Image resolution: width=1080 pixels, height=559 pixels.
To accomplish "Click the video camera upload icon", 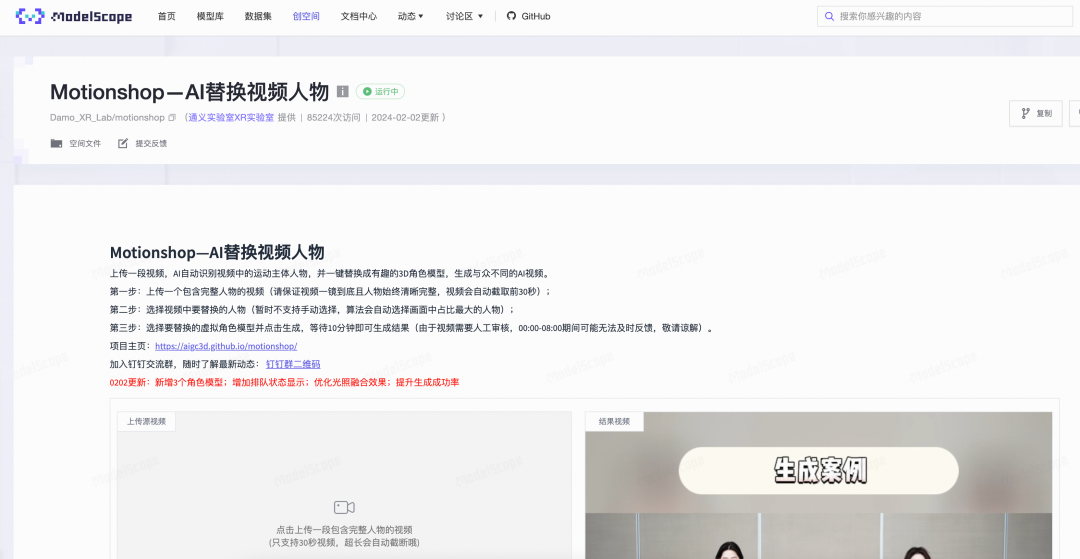I will pos(344,507).
